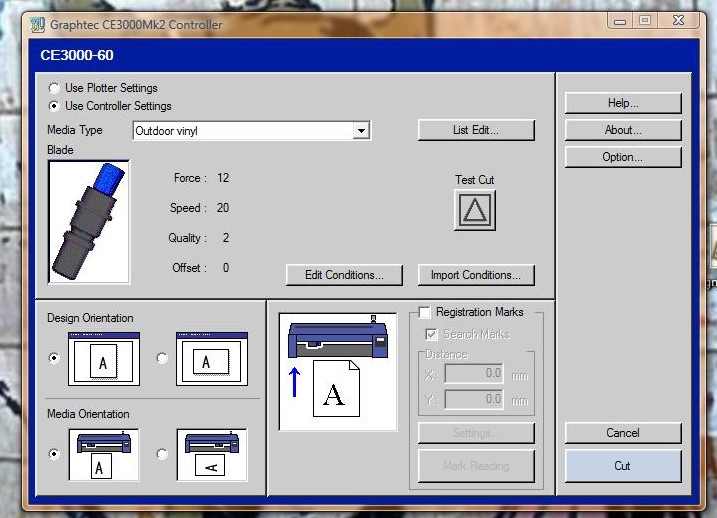
Task: Click the blade holder image
Action: pos(89,222)
